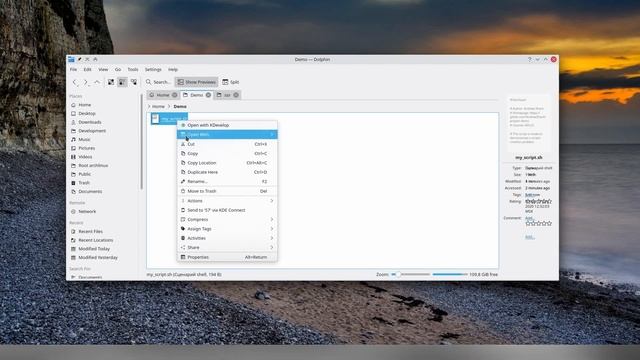Switch to Details view mode
The height and width of the screenshot is (360, 640).
(x=134, y=82)
